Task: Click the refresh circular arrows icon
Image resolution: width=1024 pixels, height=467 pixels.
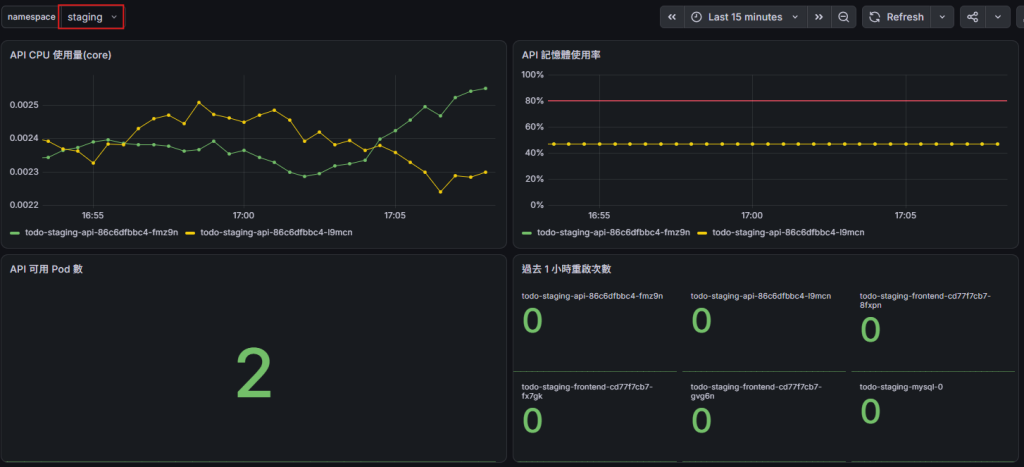Action: (875, 17)
